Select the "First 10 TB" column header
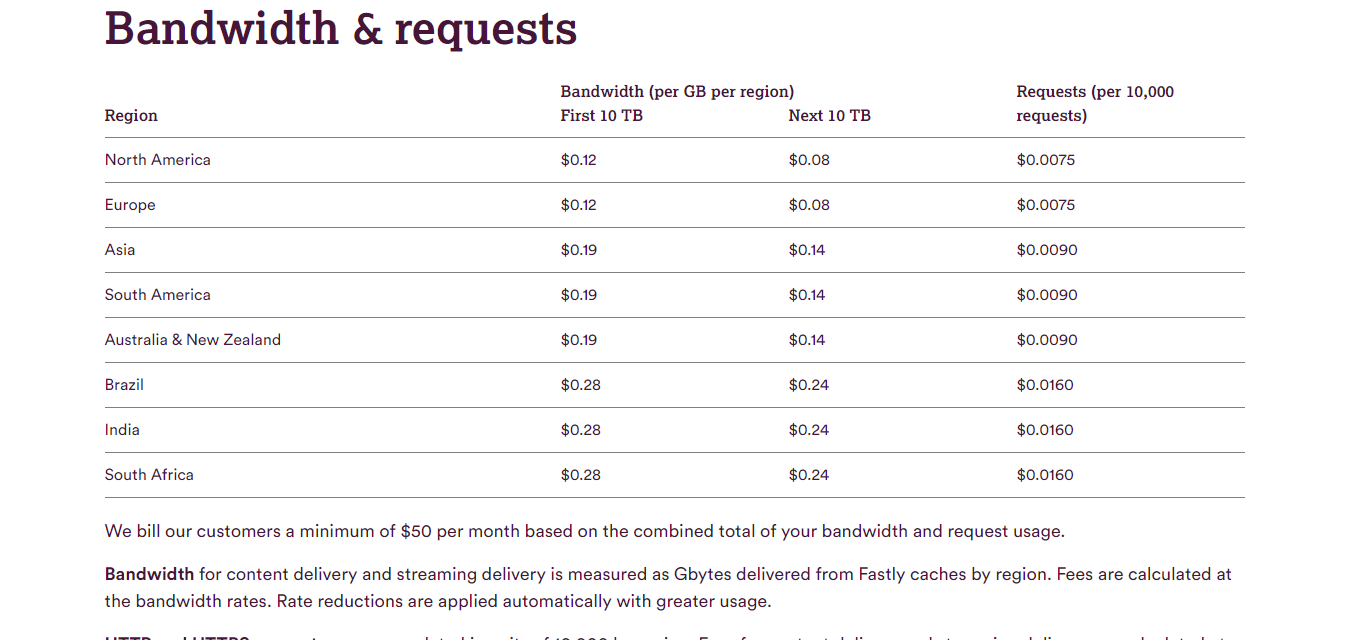Viewport: 1349px width, 640px height. [601, 116]
